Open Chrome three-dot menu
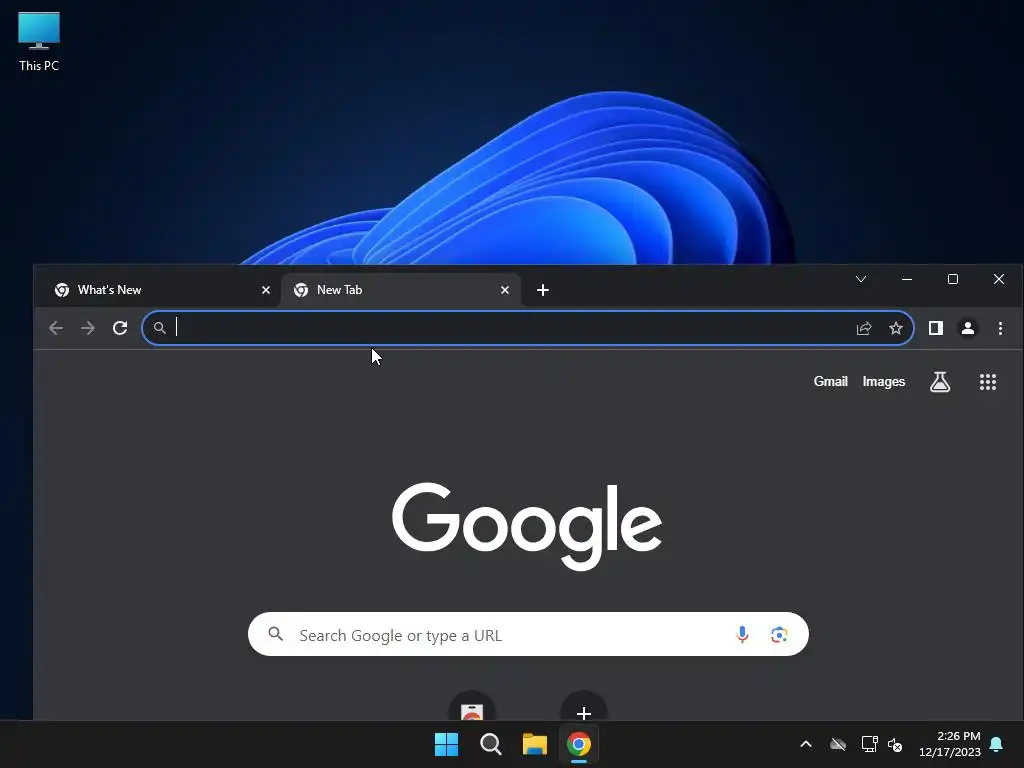The height and width of the screenshot is (768, 1024). [x=1000, y=328]
